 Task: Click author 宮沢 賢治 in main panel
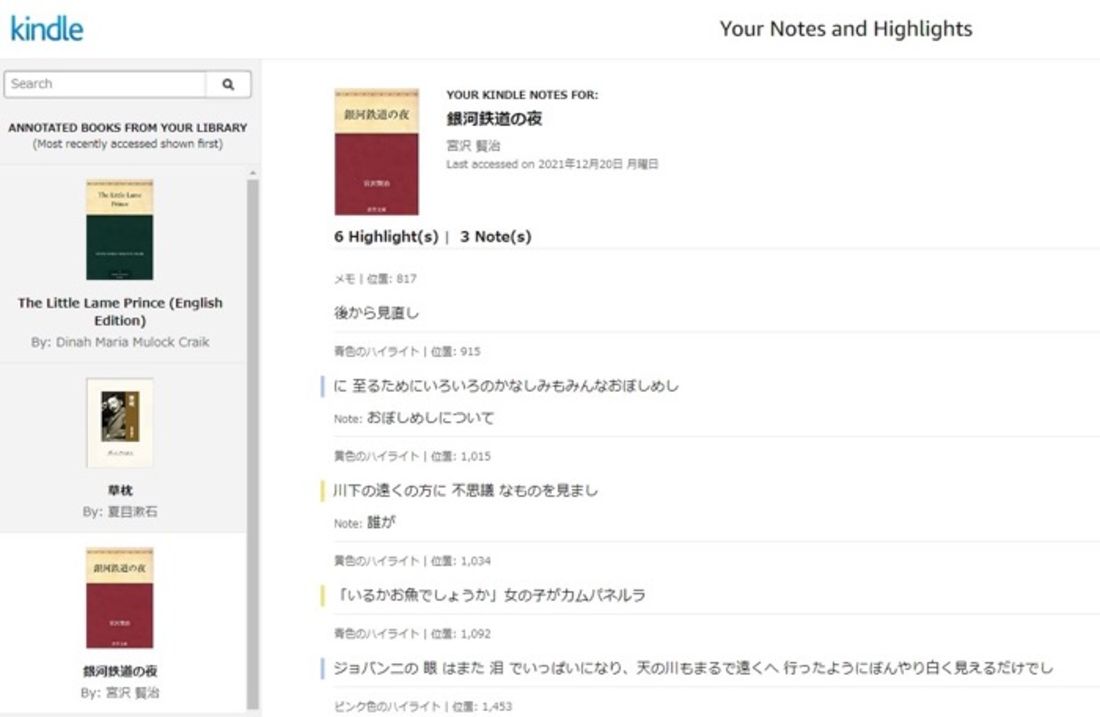pos(474,146)
